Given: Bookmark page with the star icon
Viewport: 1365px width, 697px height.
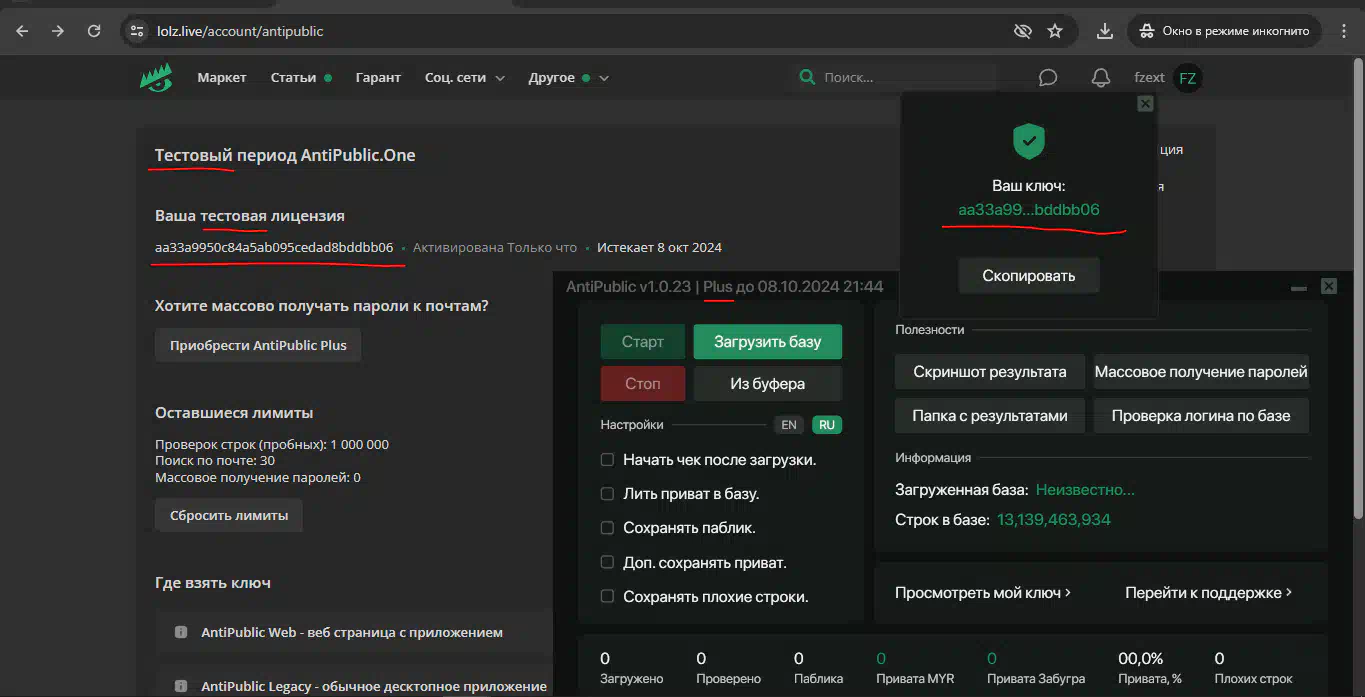Looking at the screenshot, I should [x=1055, y=31].
